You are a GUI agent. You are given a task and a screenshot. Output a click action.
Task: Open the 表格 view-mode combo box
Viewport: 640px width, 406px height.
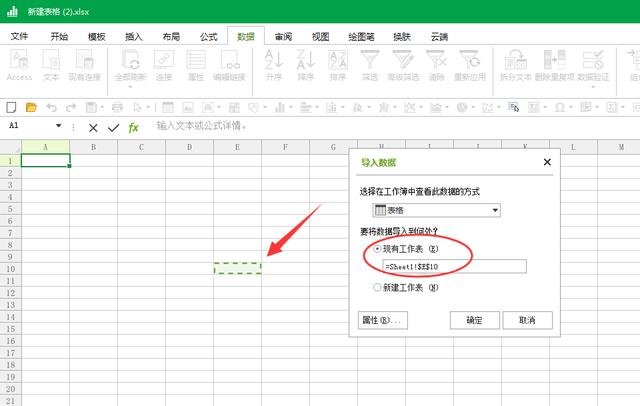pos(436,210)
